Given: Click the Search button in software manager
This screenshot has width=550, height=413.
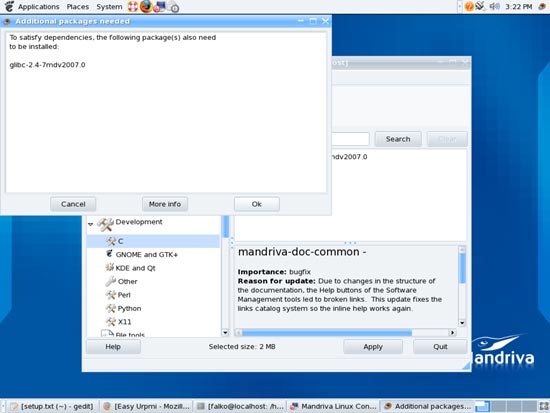Looking at the screenshot, I should [398, 139].
